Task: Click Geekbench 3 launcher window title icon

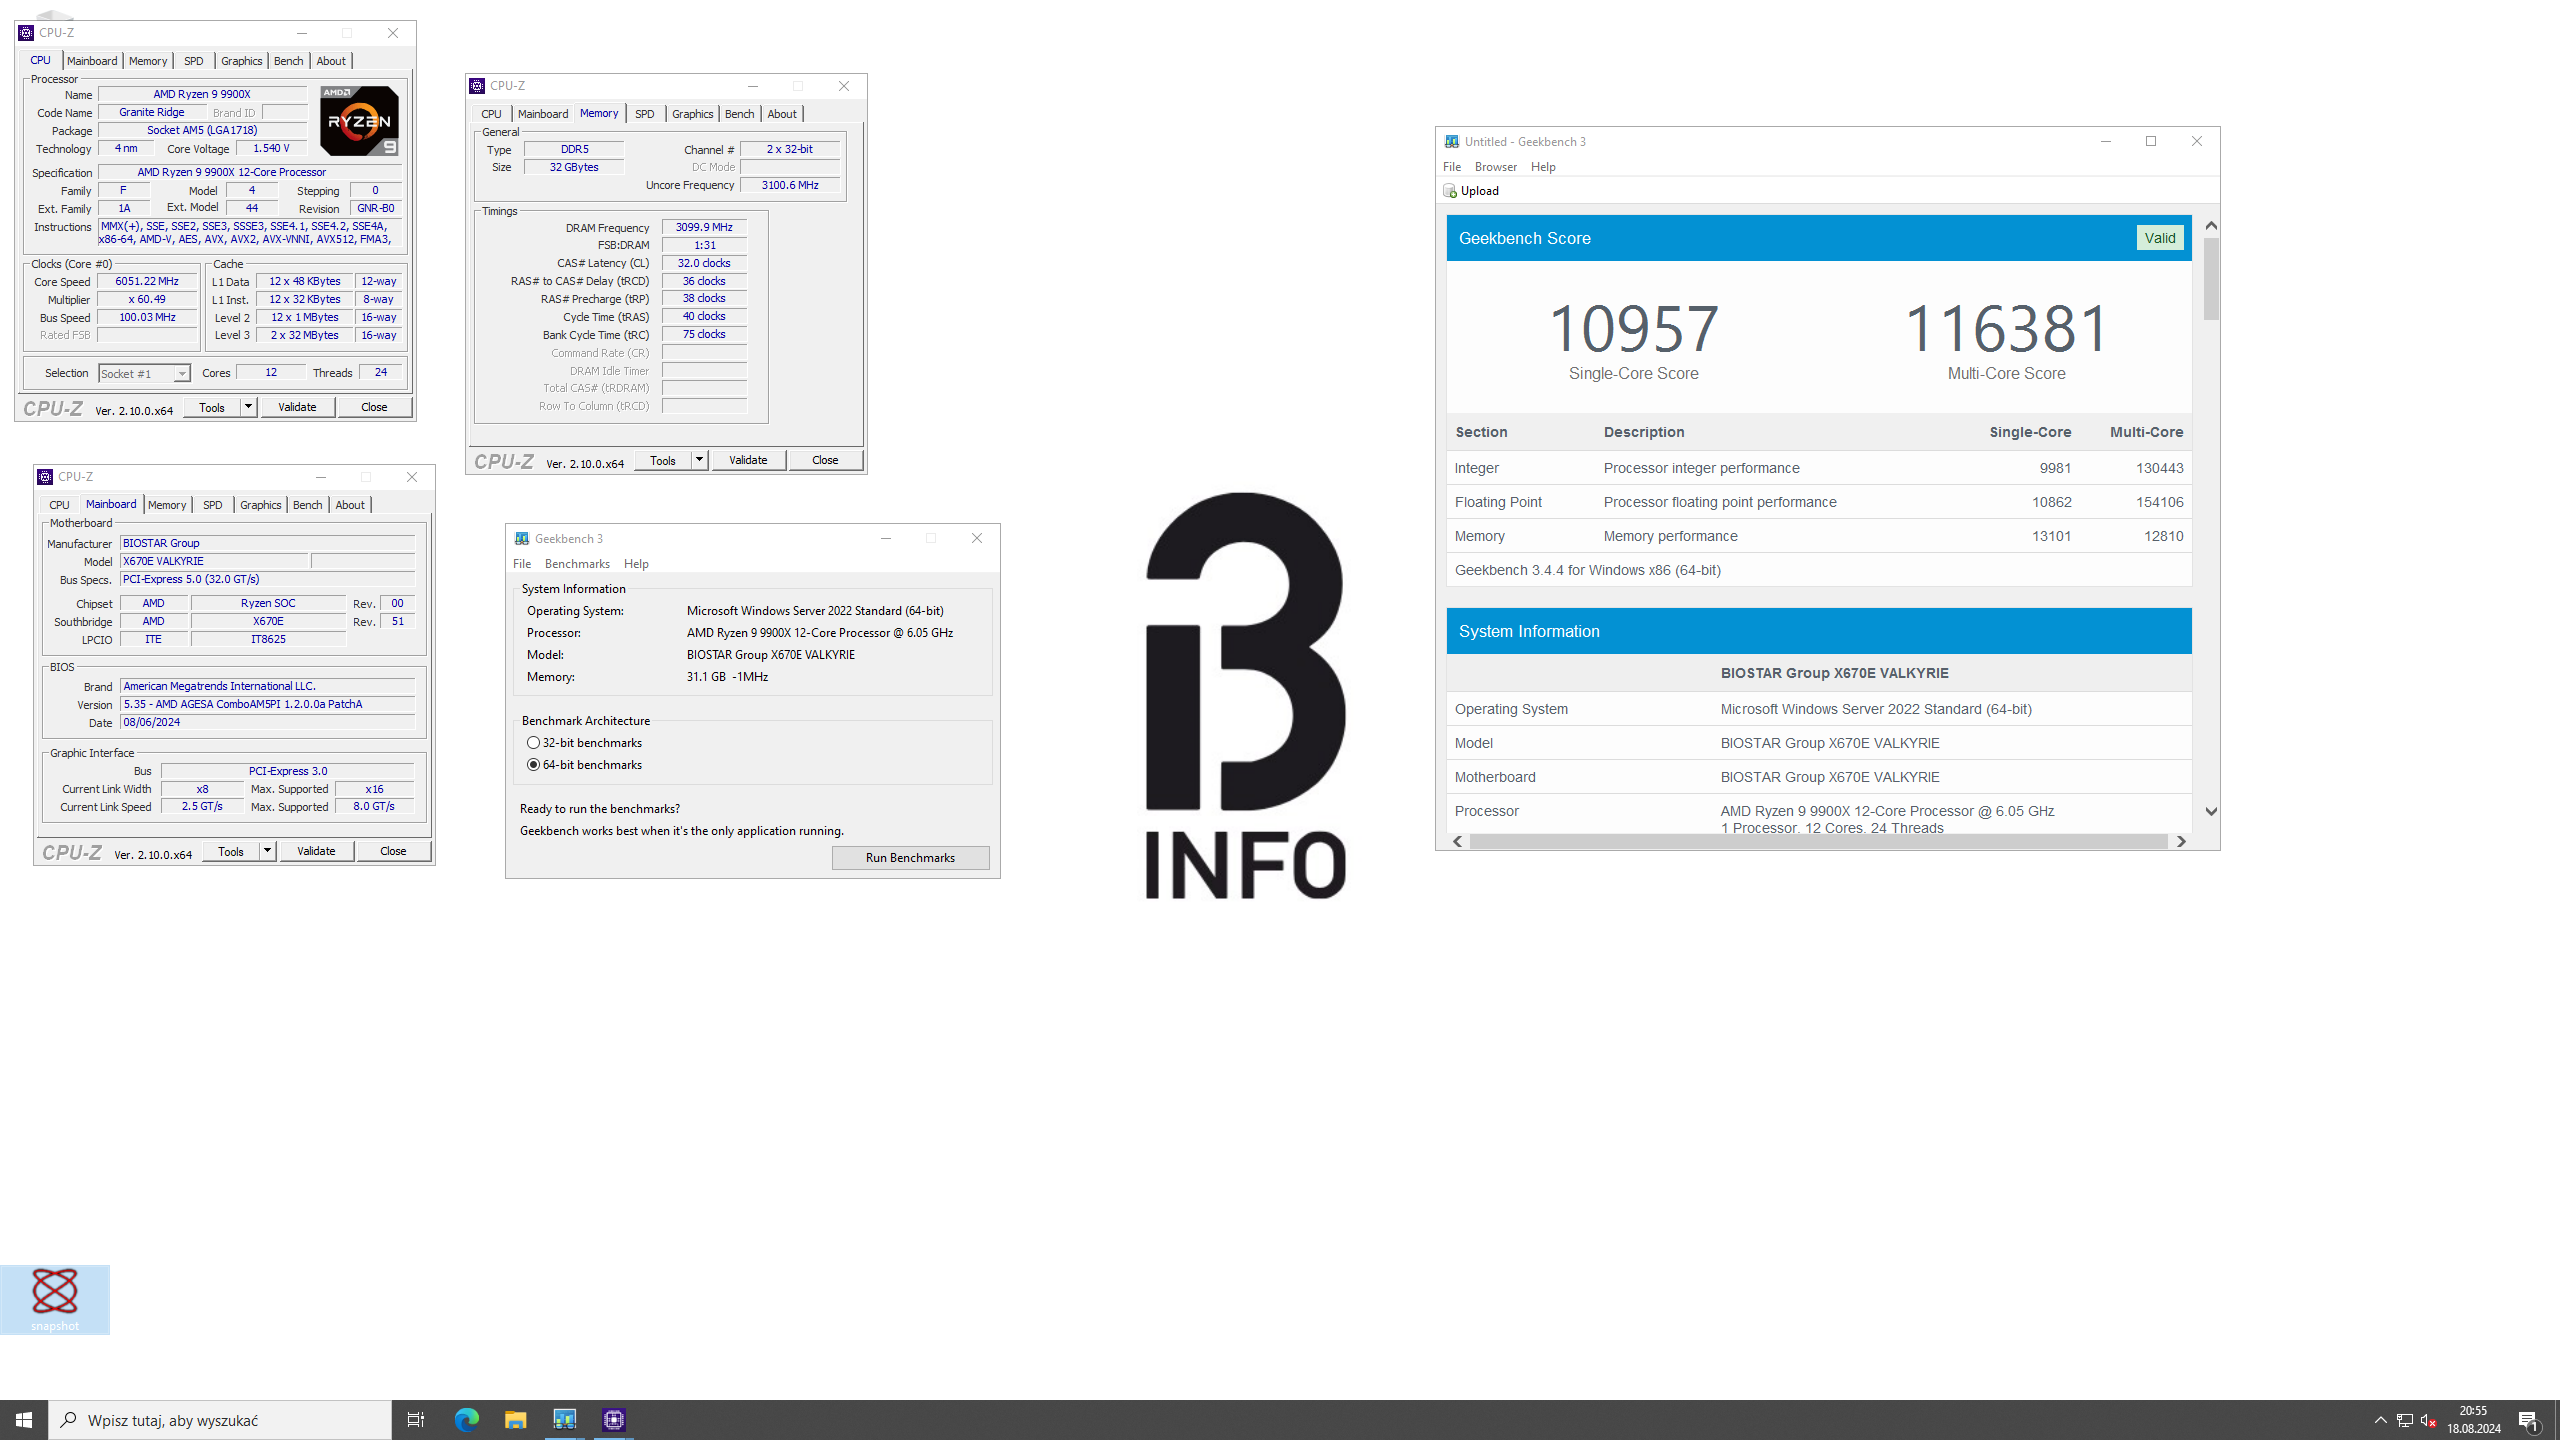Action: pyautogui.click(x=522, y=538)
